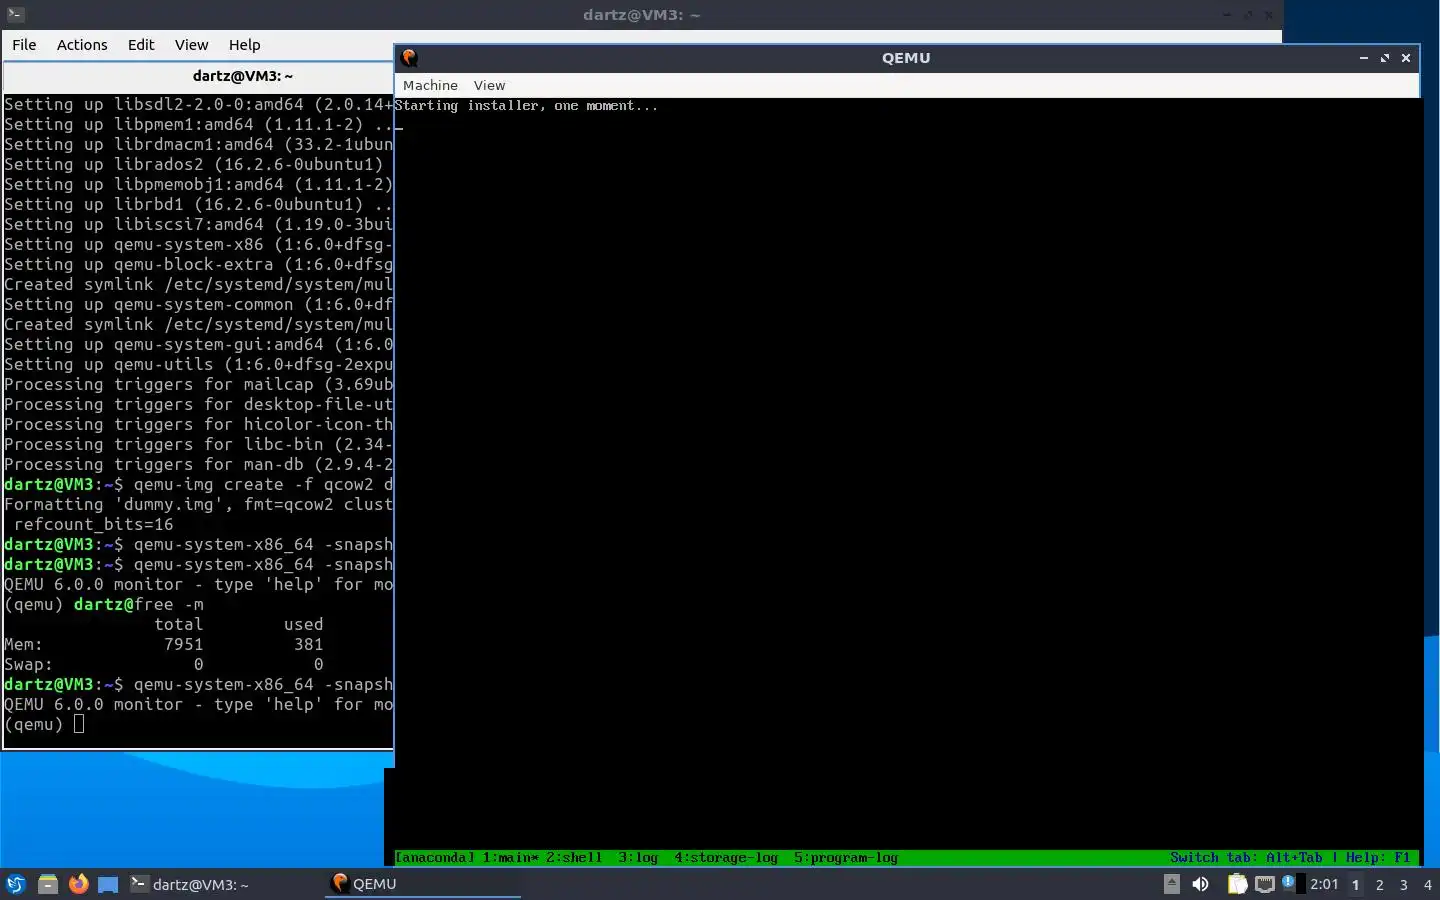1440x900 pixels.
Task: Switch to virtual desktop 1
Action: click(x=1356, y=884)
